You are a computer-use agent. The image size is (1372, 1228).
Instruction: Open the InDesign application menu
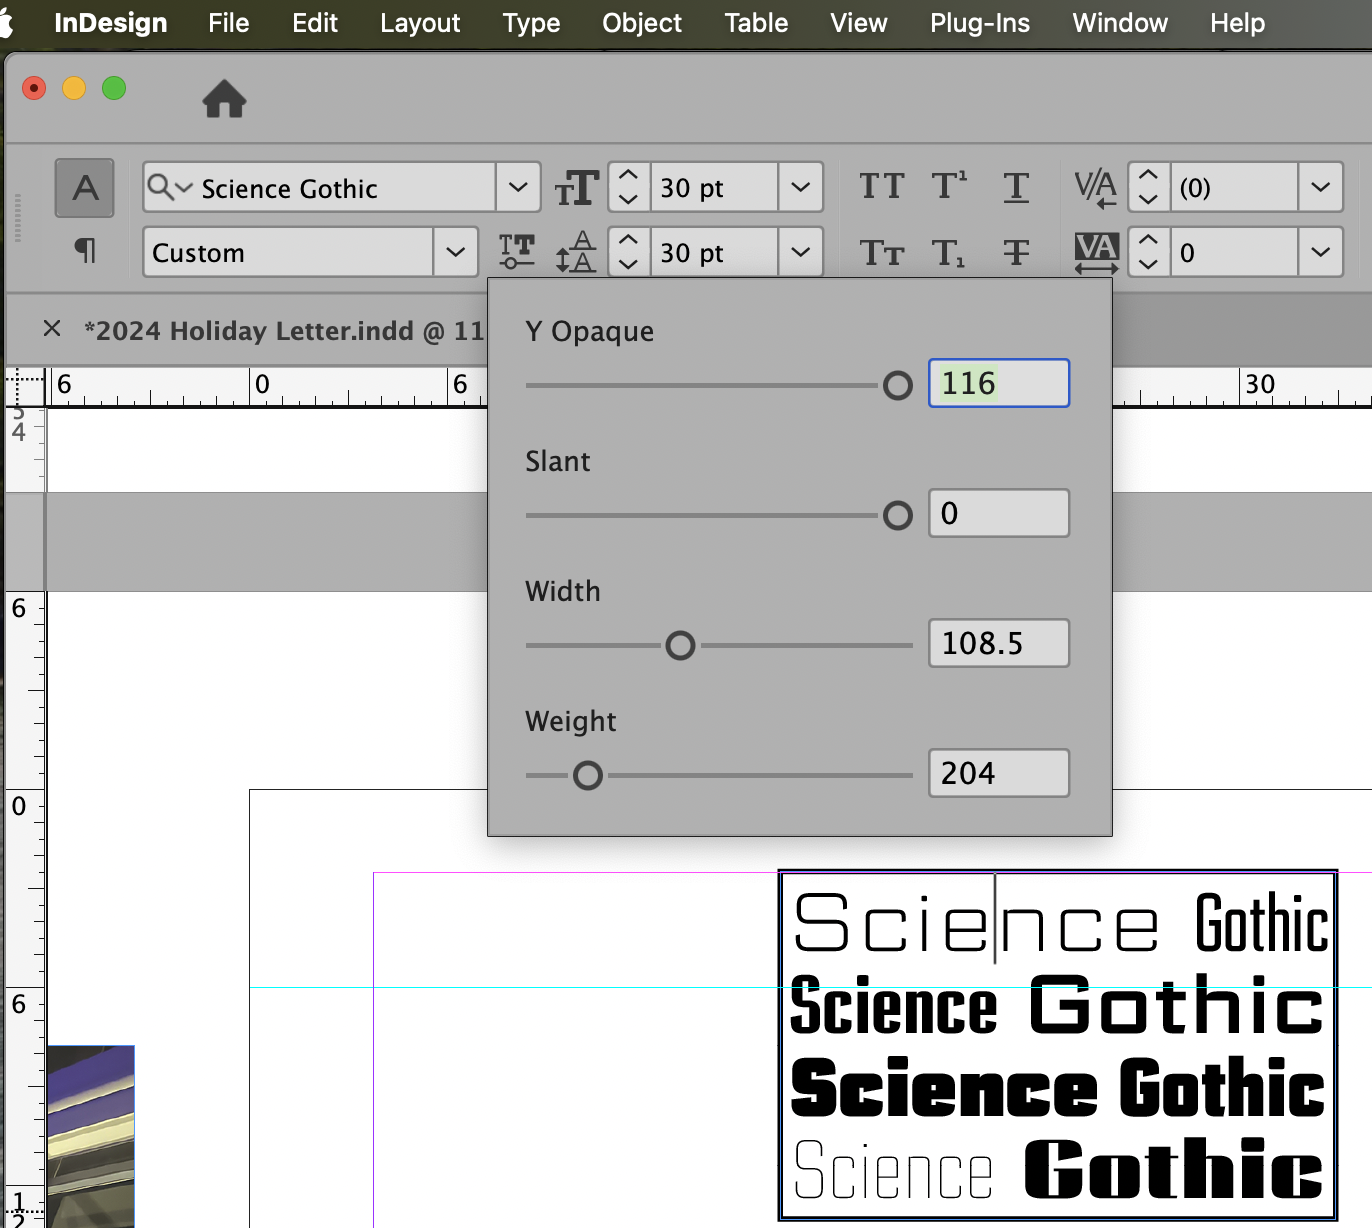[110, 23]
